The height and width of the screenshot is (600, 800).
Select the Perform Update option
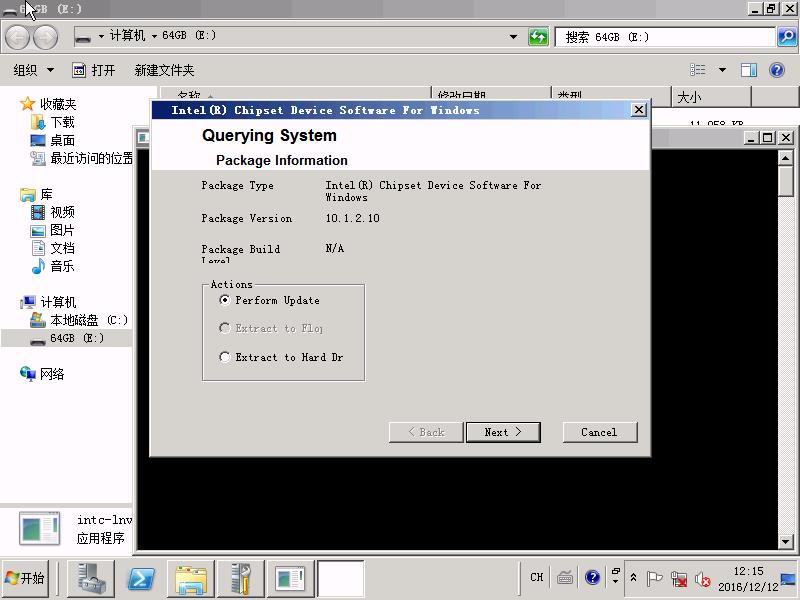pos(225,300)
